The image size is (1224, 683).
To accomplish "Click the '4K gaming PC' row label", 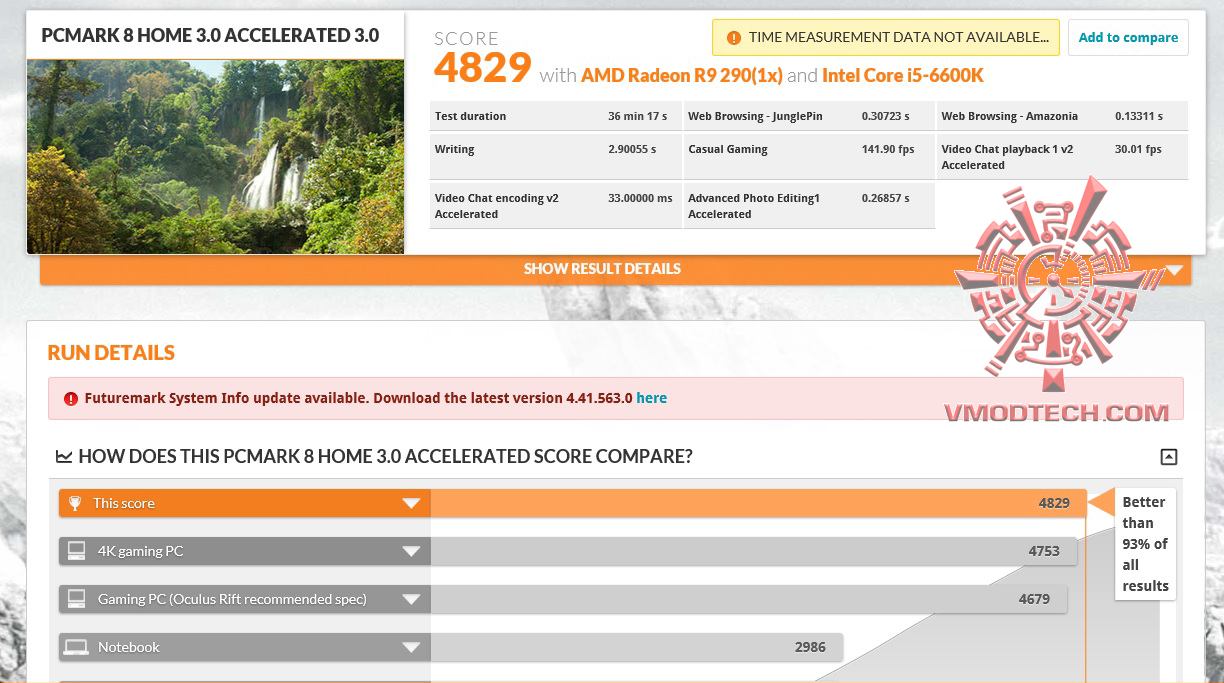I will tap(140, 551).
